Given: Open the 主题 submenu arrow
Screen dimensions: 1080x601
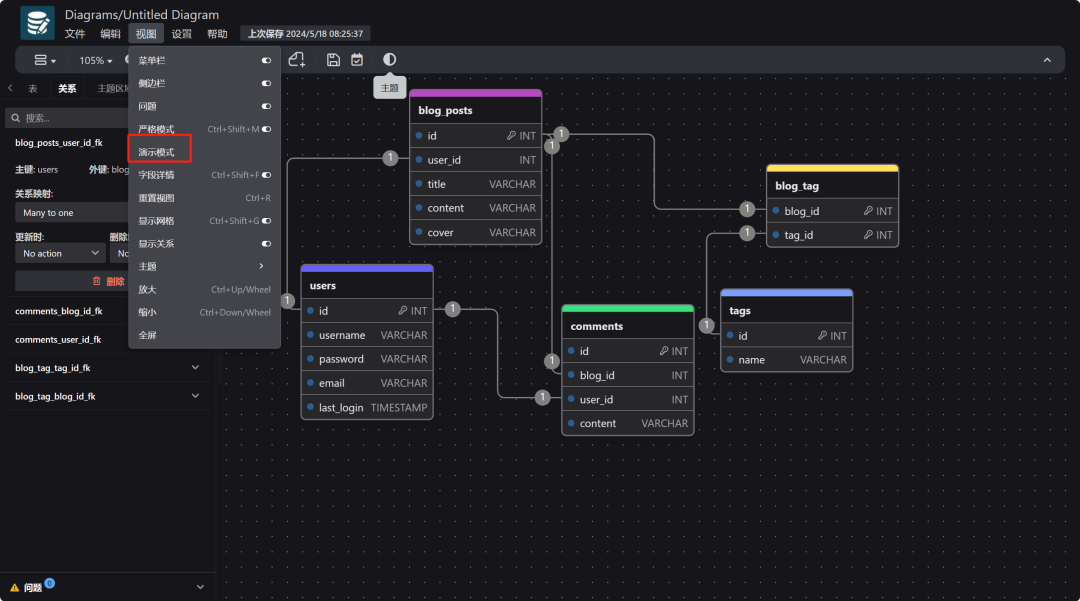Looking at the screenshot, I should pyautogui.click(x=262, y=267).
